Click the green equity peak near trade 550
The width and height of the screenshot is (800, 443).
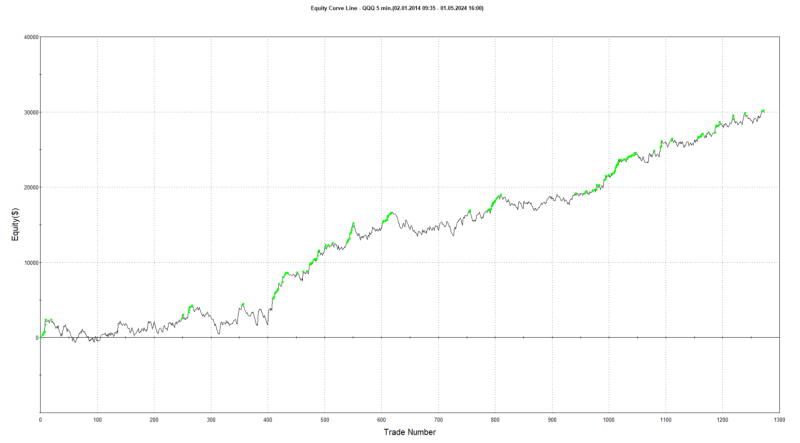pos(353,224)
